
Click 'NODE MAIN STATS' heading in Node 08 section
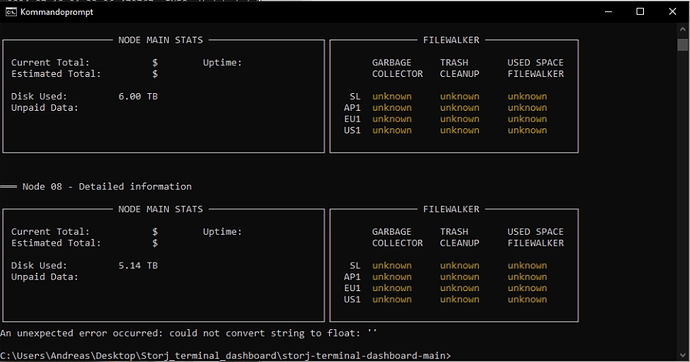(x=161, y=209)
